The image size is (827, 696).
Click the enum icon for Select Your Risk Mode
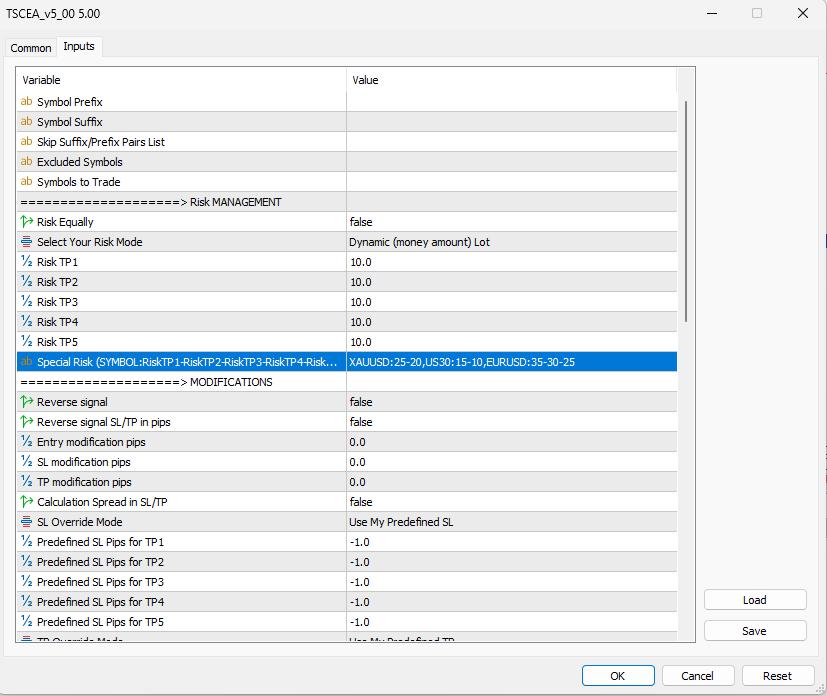[x=27, y=242]
